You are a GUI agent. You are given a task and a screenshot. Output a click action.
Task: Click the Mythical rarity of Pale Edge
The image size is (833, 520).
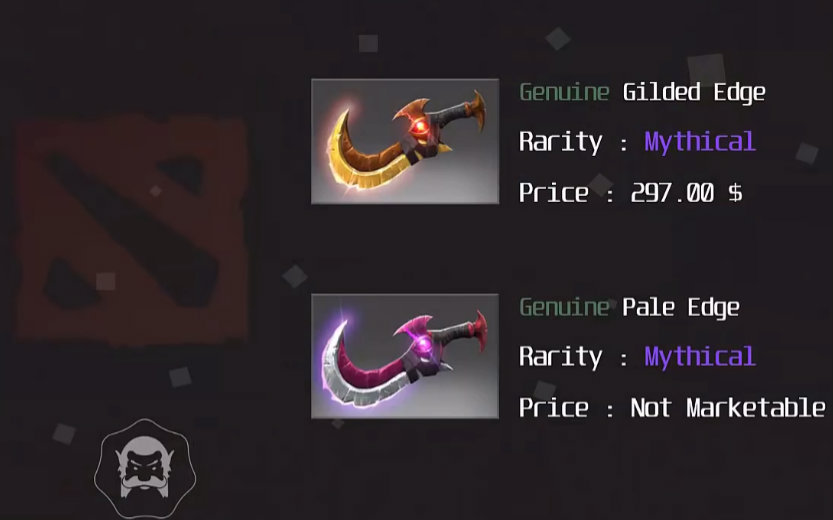(x=700, y=357)
